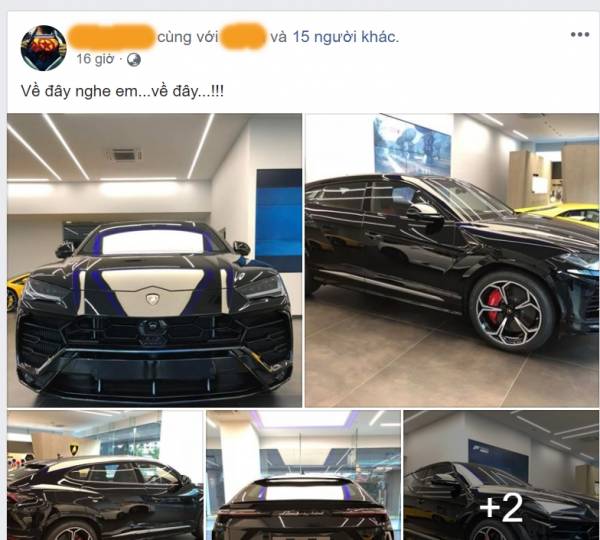This screenshot has height=540, width=600.
Task: Open the front-view Lamborghini photo
Action: coord(155,260)
